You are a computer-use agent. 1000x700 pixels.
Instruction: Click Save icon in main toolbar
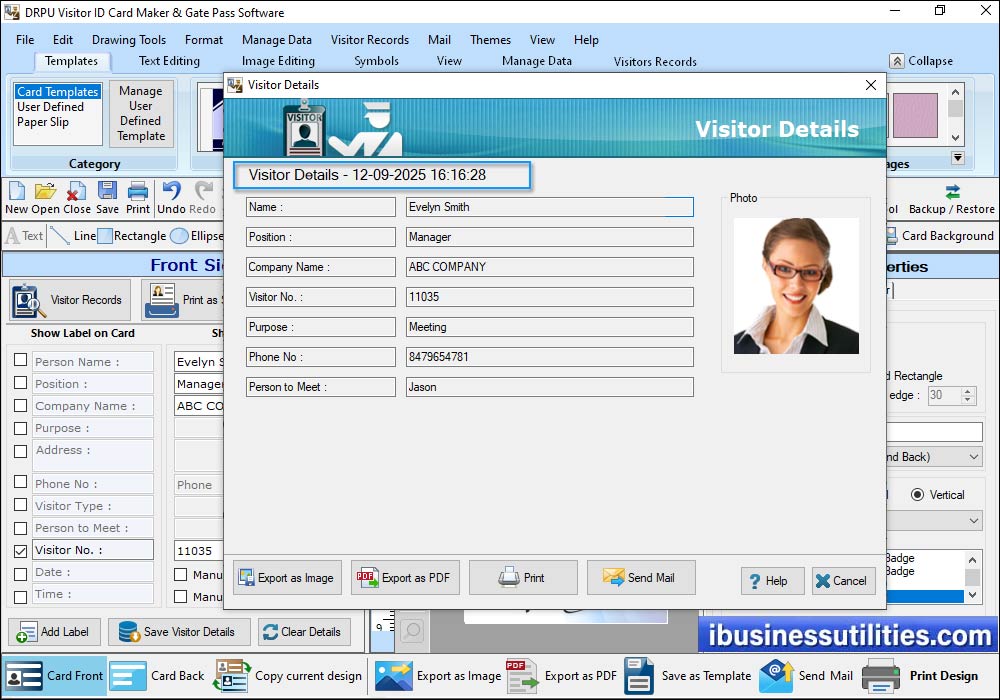[x=107, y=197]
